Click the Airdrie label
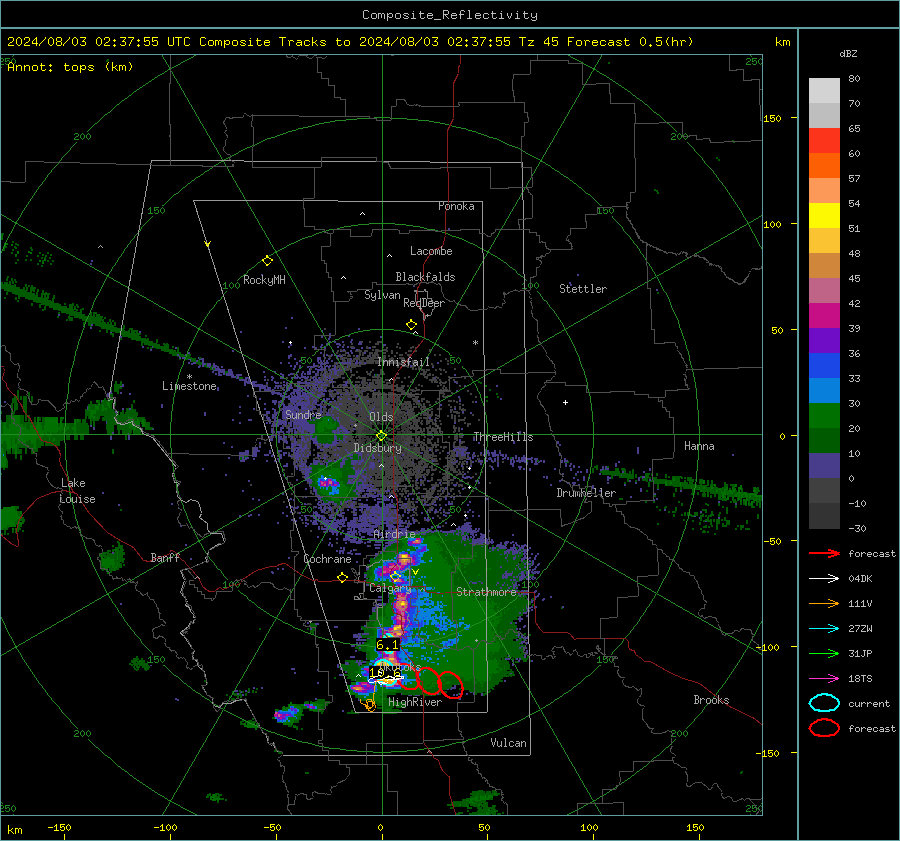Screen dimensions: 900x841 [x=394, y=534]
